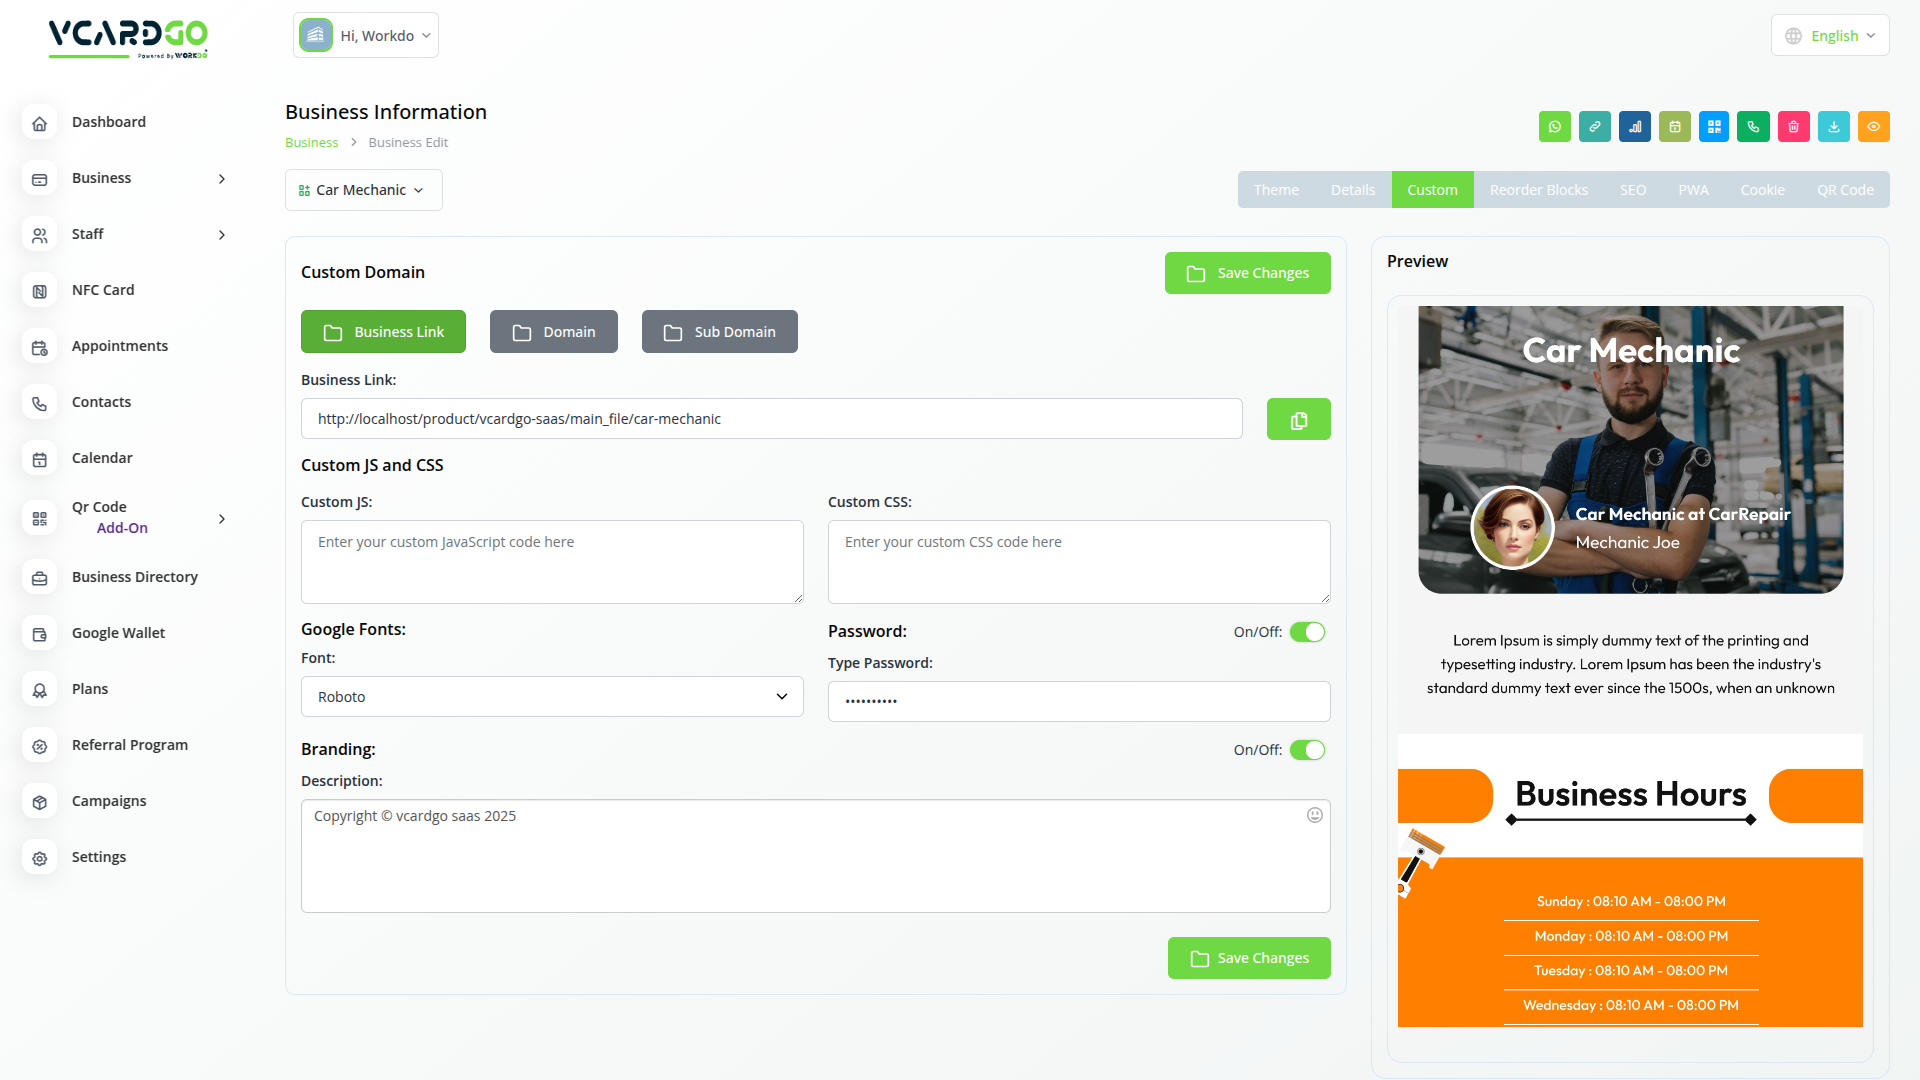Switch to the Reorder Blocks tab
Viewport: 1920px width, 1080px height.
click(1538, 190)
